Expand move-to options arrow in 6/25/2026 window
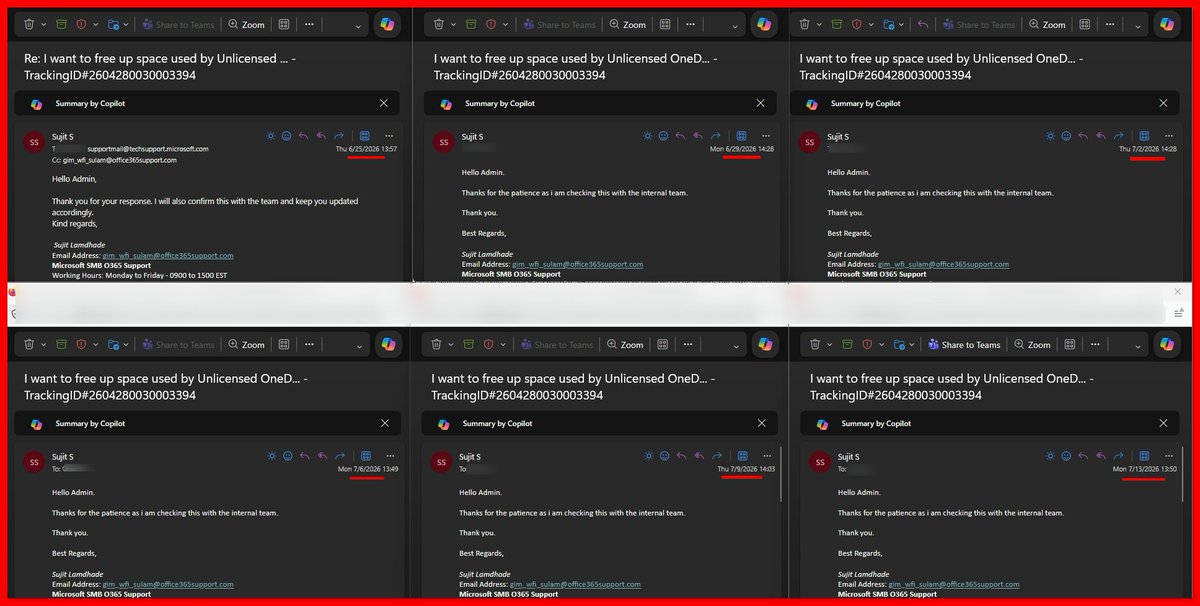 (126, 25)
